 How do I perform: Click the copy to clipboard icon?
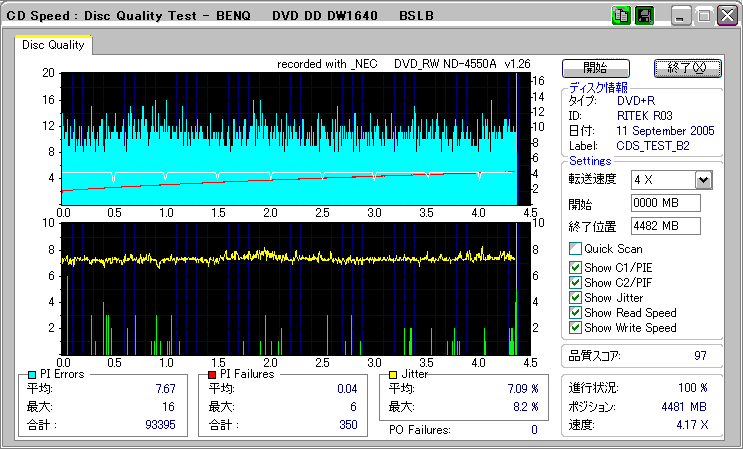[x=620, y=16]
